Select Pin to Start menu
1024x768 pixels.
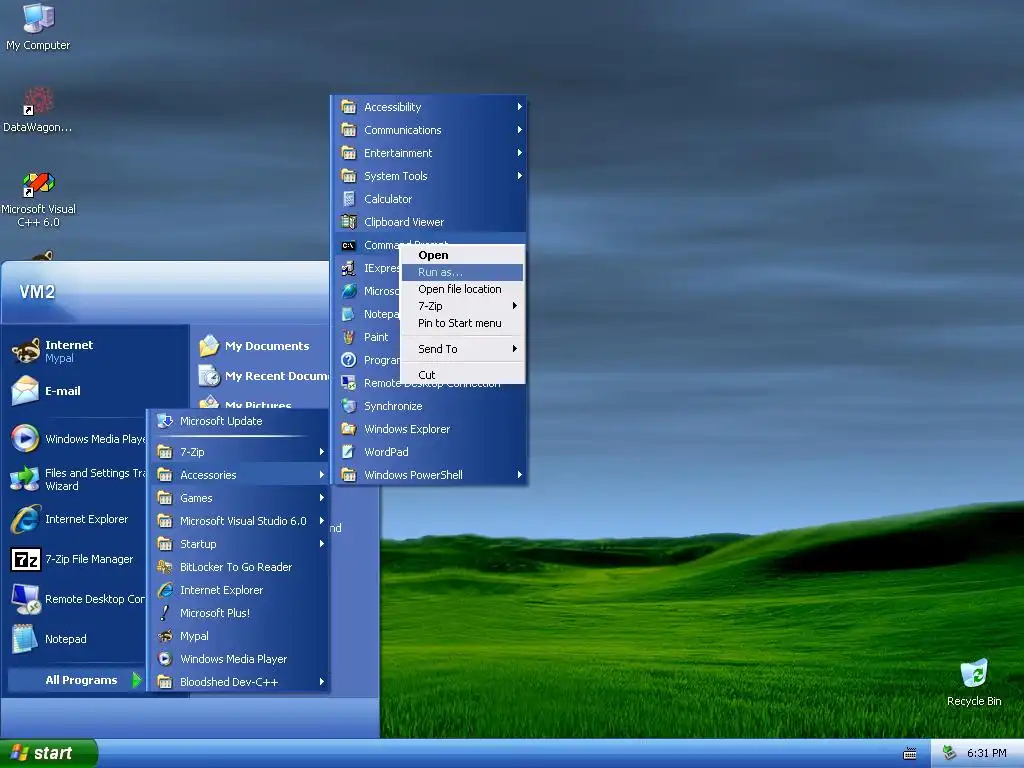pos(462,323)
